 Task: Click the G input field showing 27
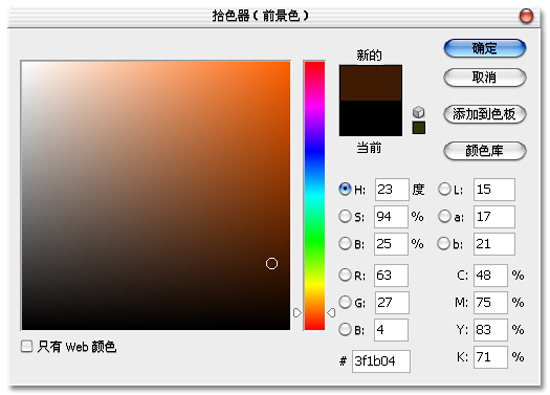[x=392, y=302]
